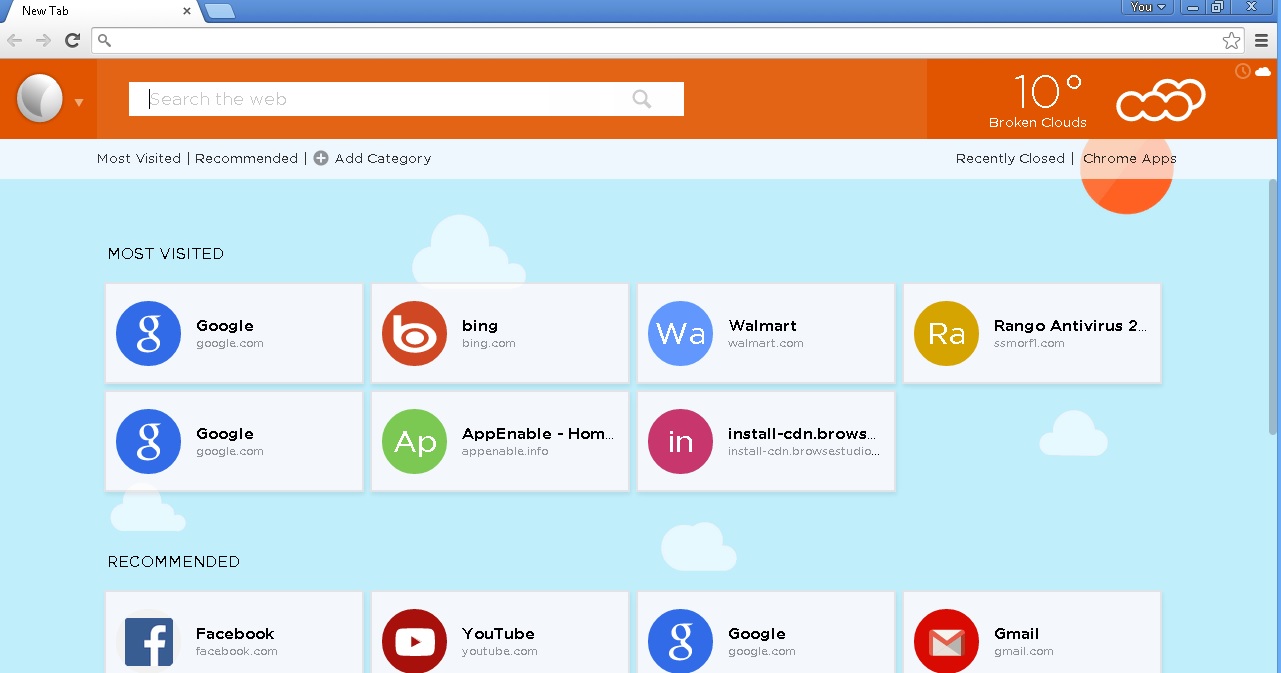This screenshot has height=673, width=1281.
Task: Click the Broken Clouds weather label
Action: 1038,123
